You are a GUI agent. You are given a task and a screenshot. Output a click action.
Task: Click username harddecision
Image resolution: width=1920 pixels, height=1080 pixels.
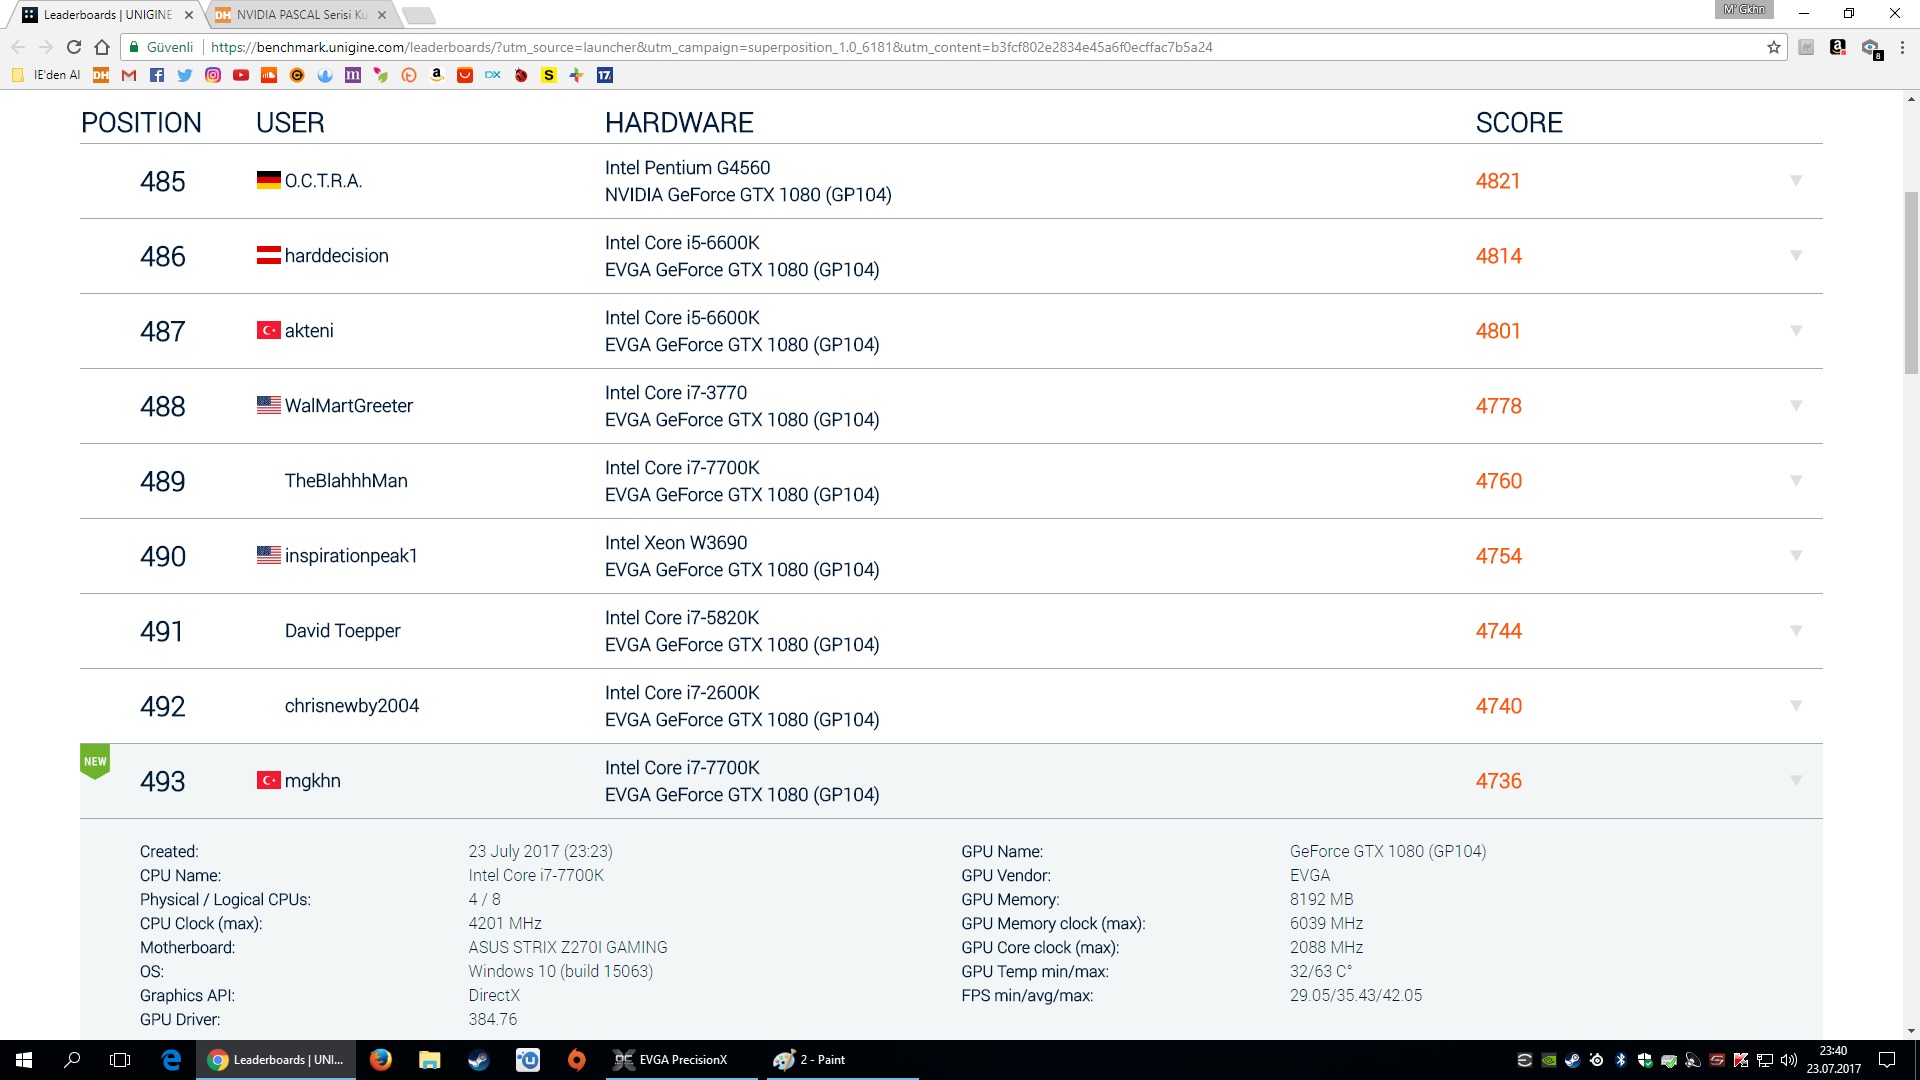pos(336,256)
